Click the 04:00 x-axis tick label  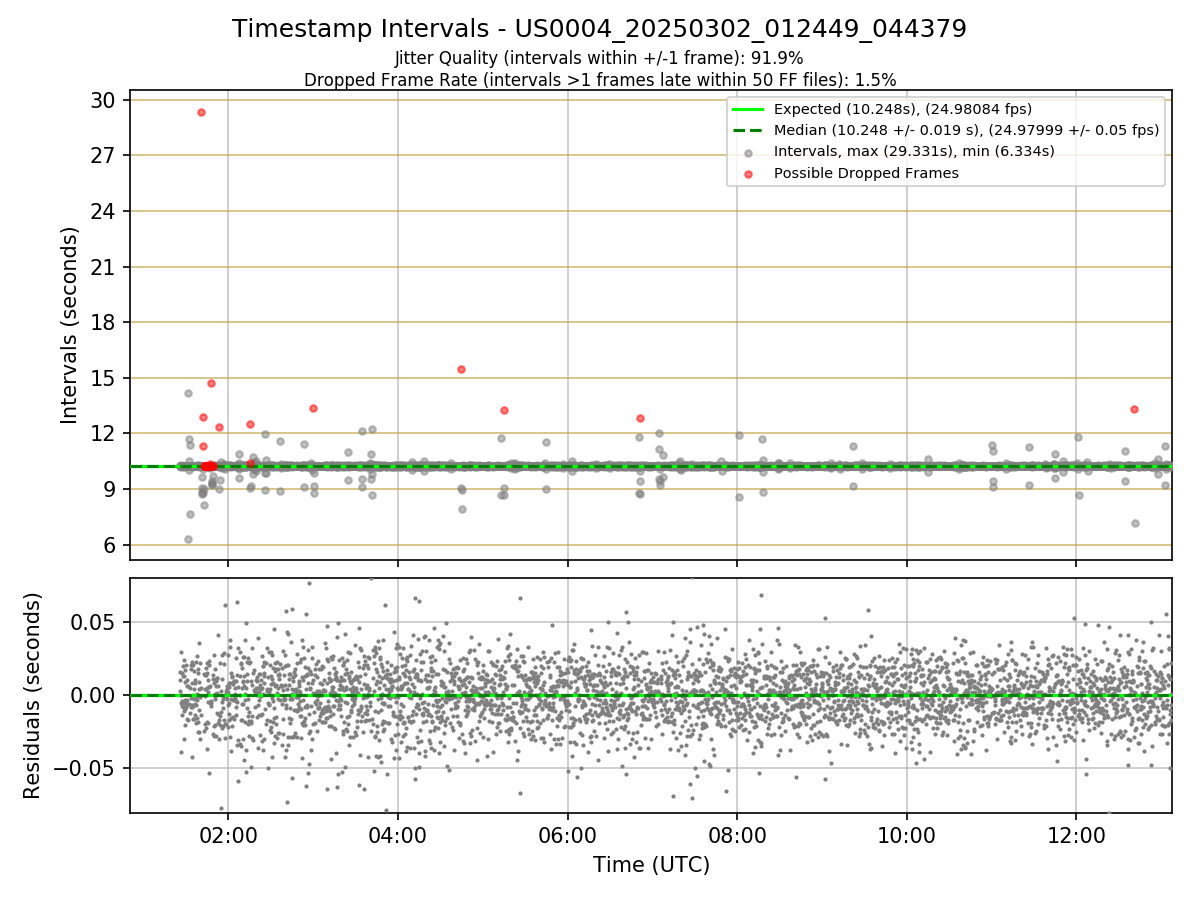pos(398,835)
